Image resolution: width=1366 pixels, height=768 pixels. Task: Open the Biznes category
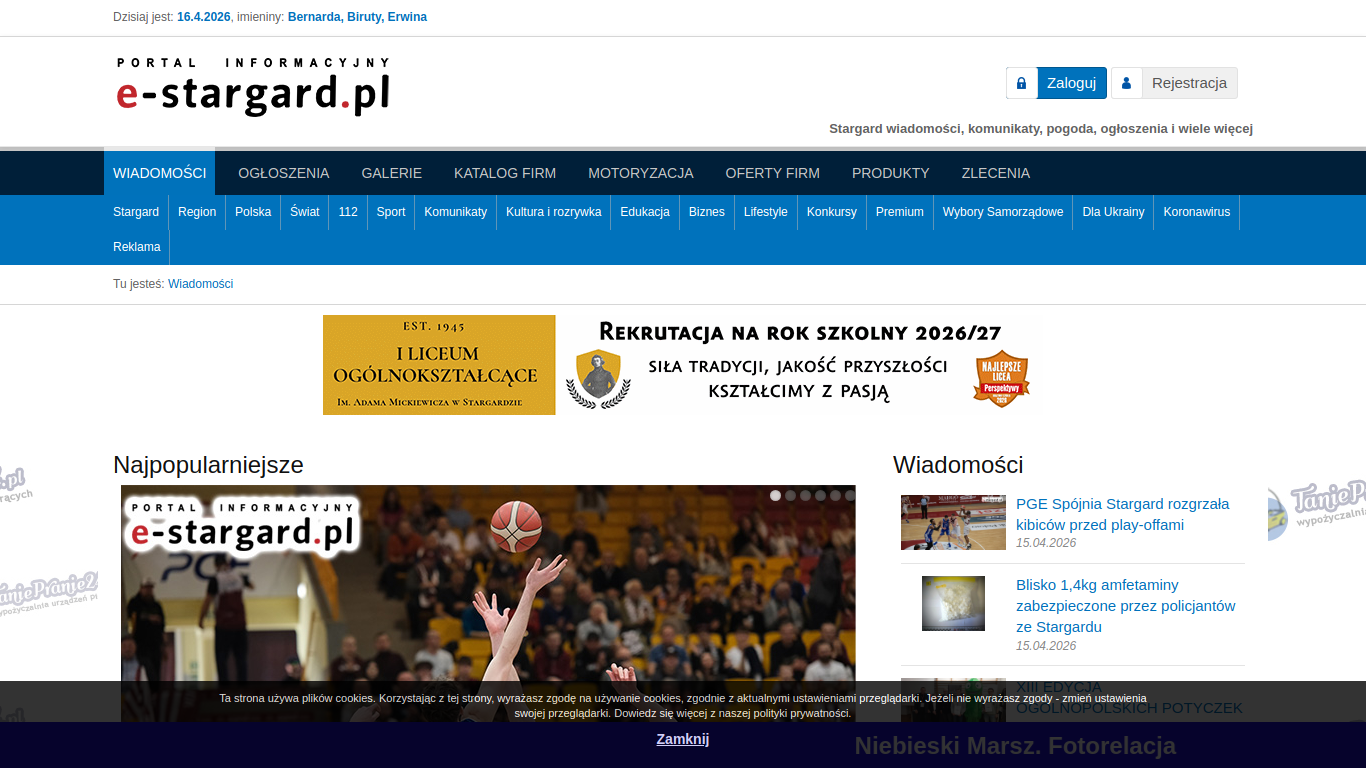[707, 212]
